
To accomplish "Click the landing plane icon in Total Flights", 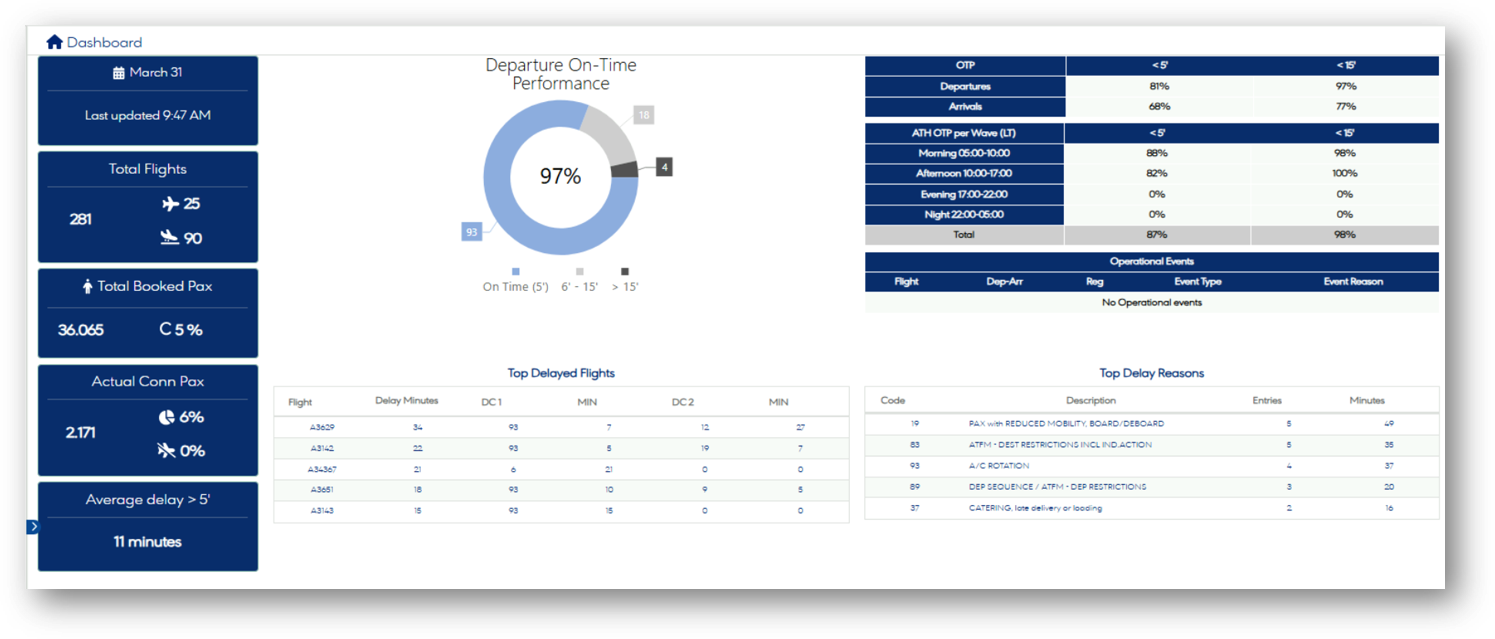I will tap(170, 238).
